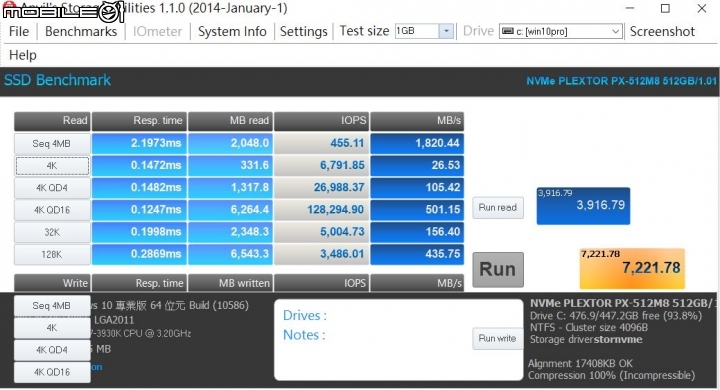Click the read score box 3,916.79
Viewport: 720px width, 390px height.
(x=583, y=206)
